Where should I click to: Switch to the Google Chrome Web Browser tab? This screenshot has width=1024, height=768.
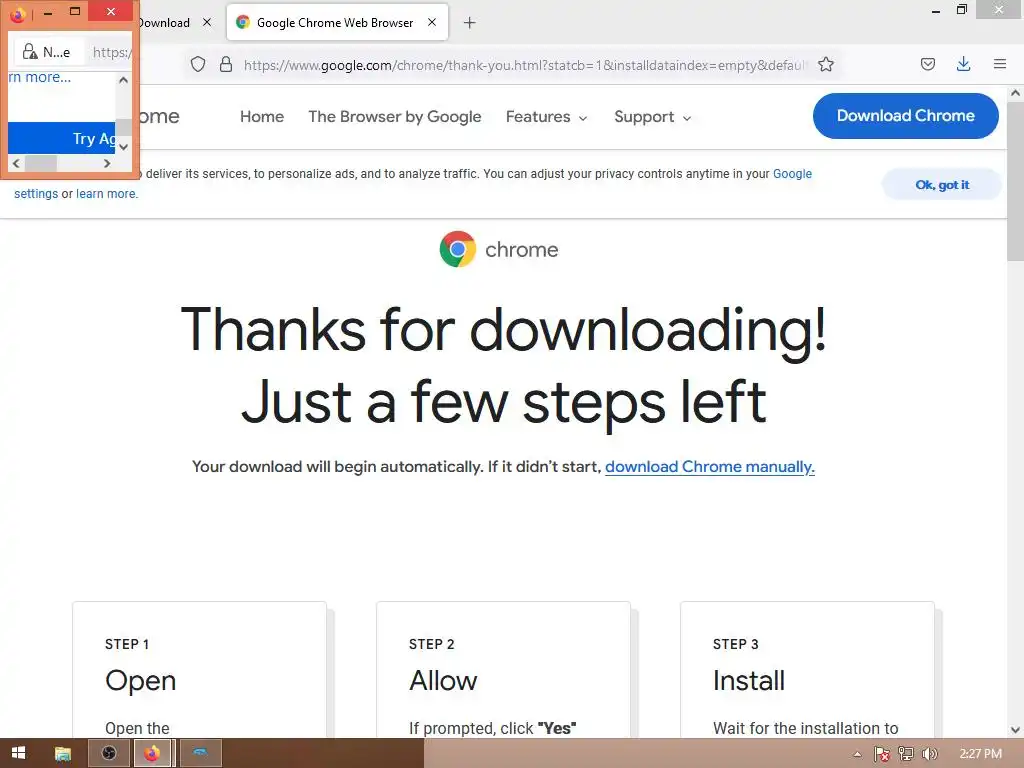coord(337,23)
